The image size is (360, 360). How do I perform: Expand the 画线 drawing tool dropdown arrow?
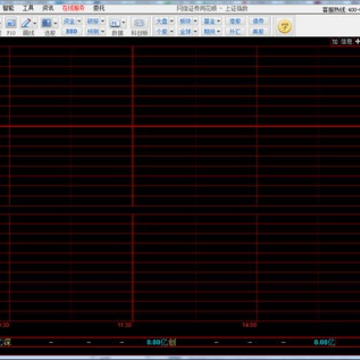35,23
